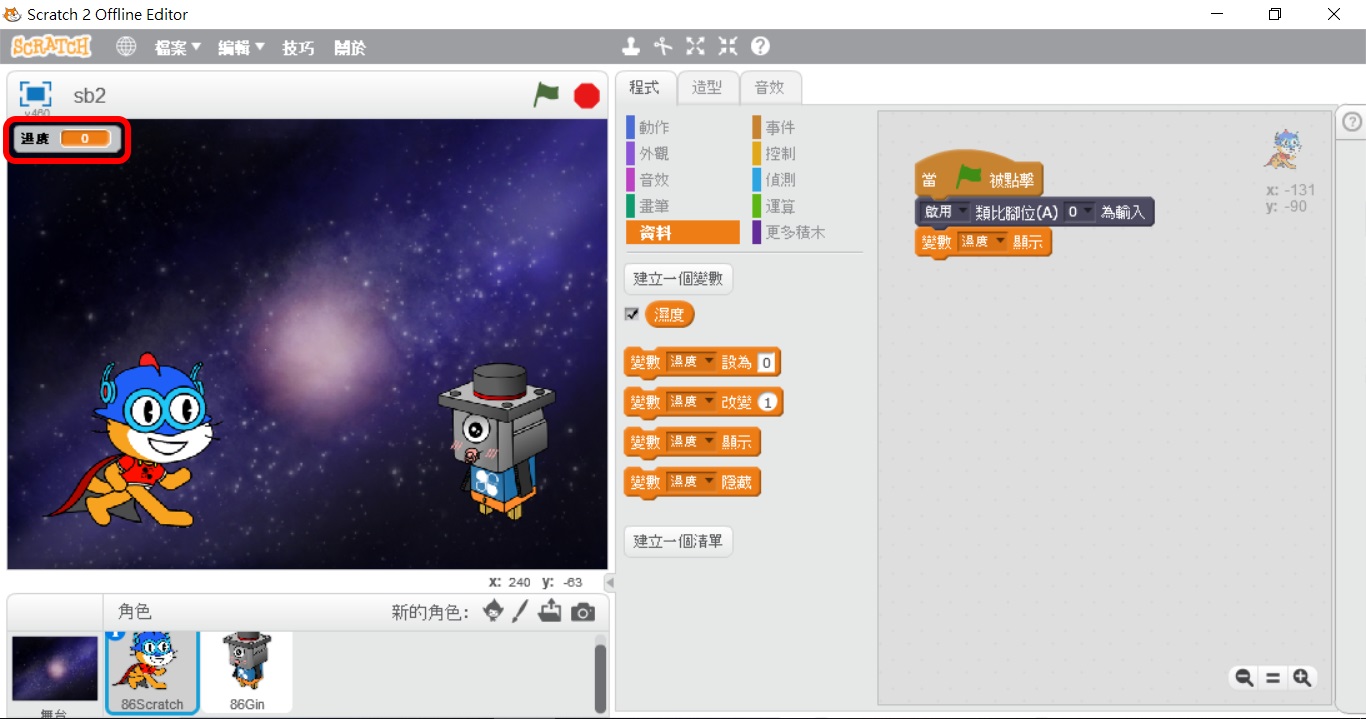Zoom out the scripts area

coord(1244,678)
